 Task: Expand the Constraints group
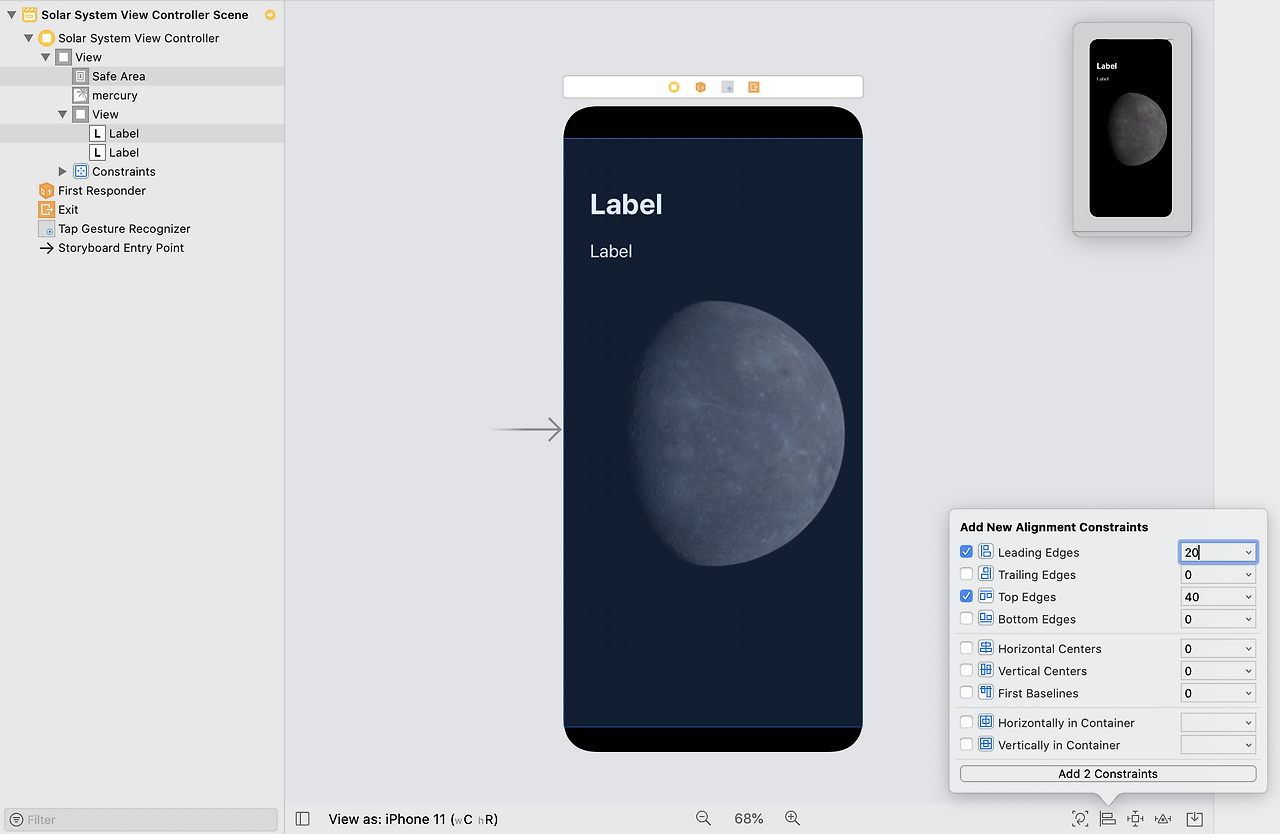click(x=63, y=171)
